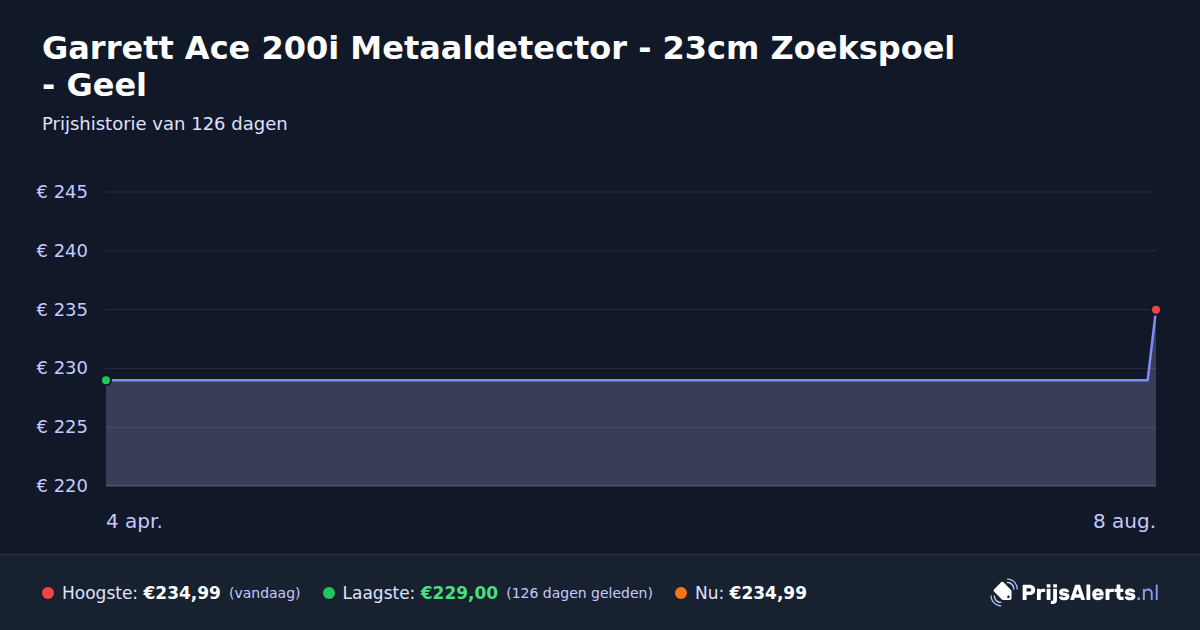Select the red highest-price point on chart

click(1156, 310)
